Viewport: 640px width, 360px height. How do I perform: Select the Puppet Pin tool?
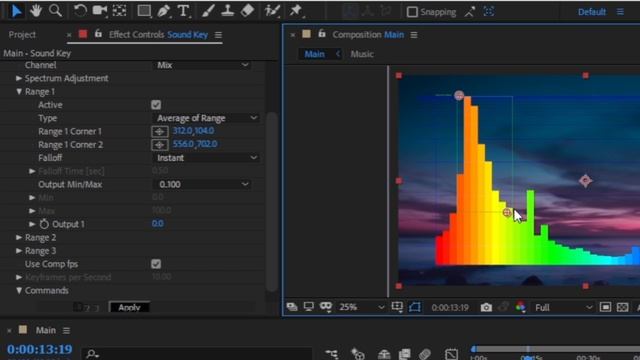click(296, 11)
